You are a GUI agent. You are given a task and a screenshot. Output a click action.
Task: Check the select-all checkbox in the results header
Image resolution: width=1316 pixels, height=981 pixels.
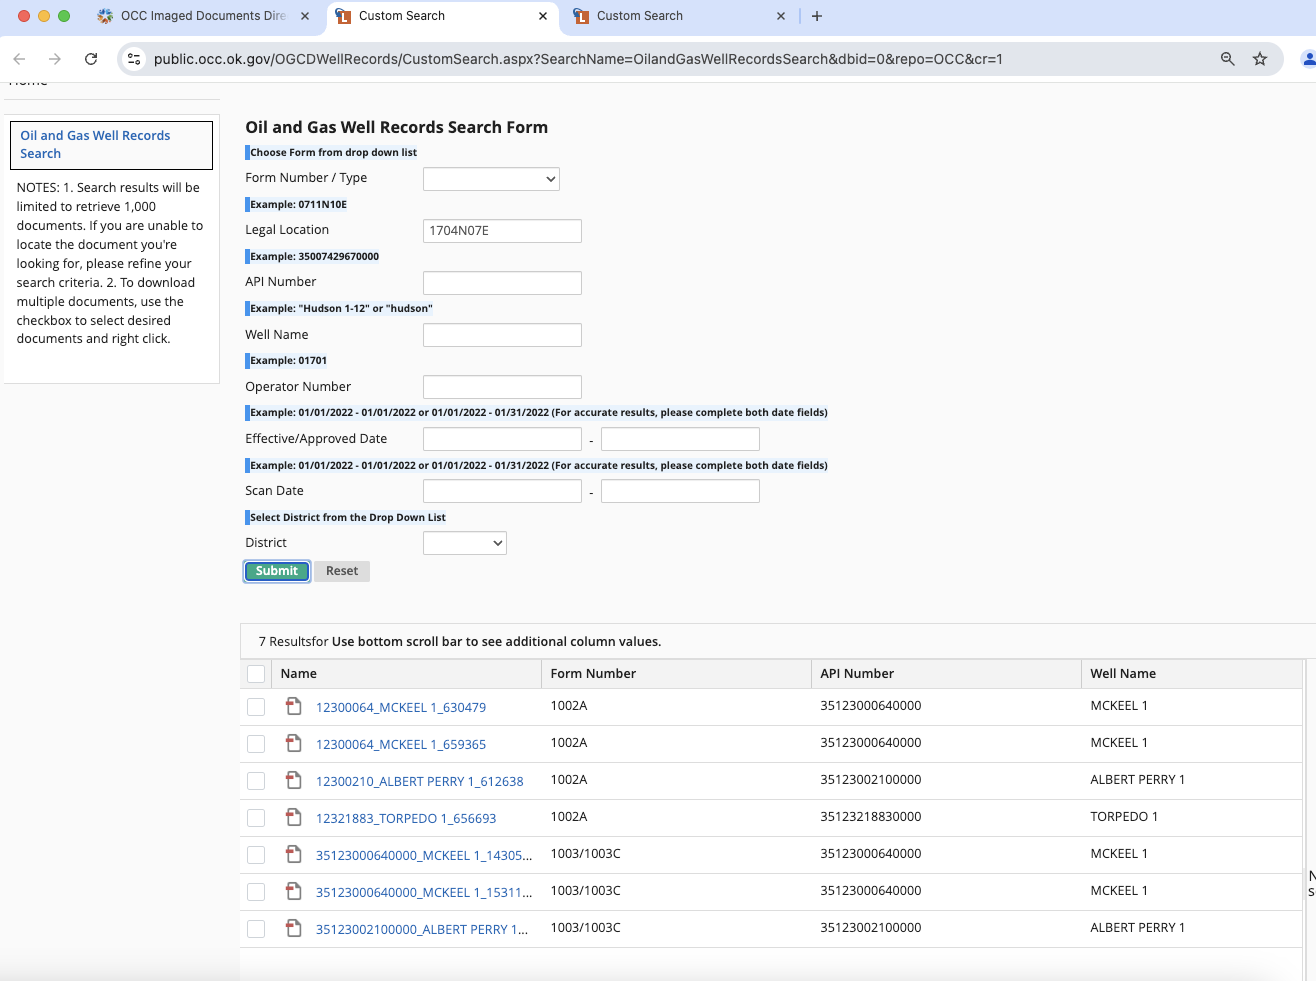256,674
